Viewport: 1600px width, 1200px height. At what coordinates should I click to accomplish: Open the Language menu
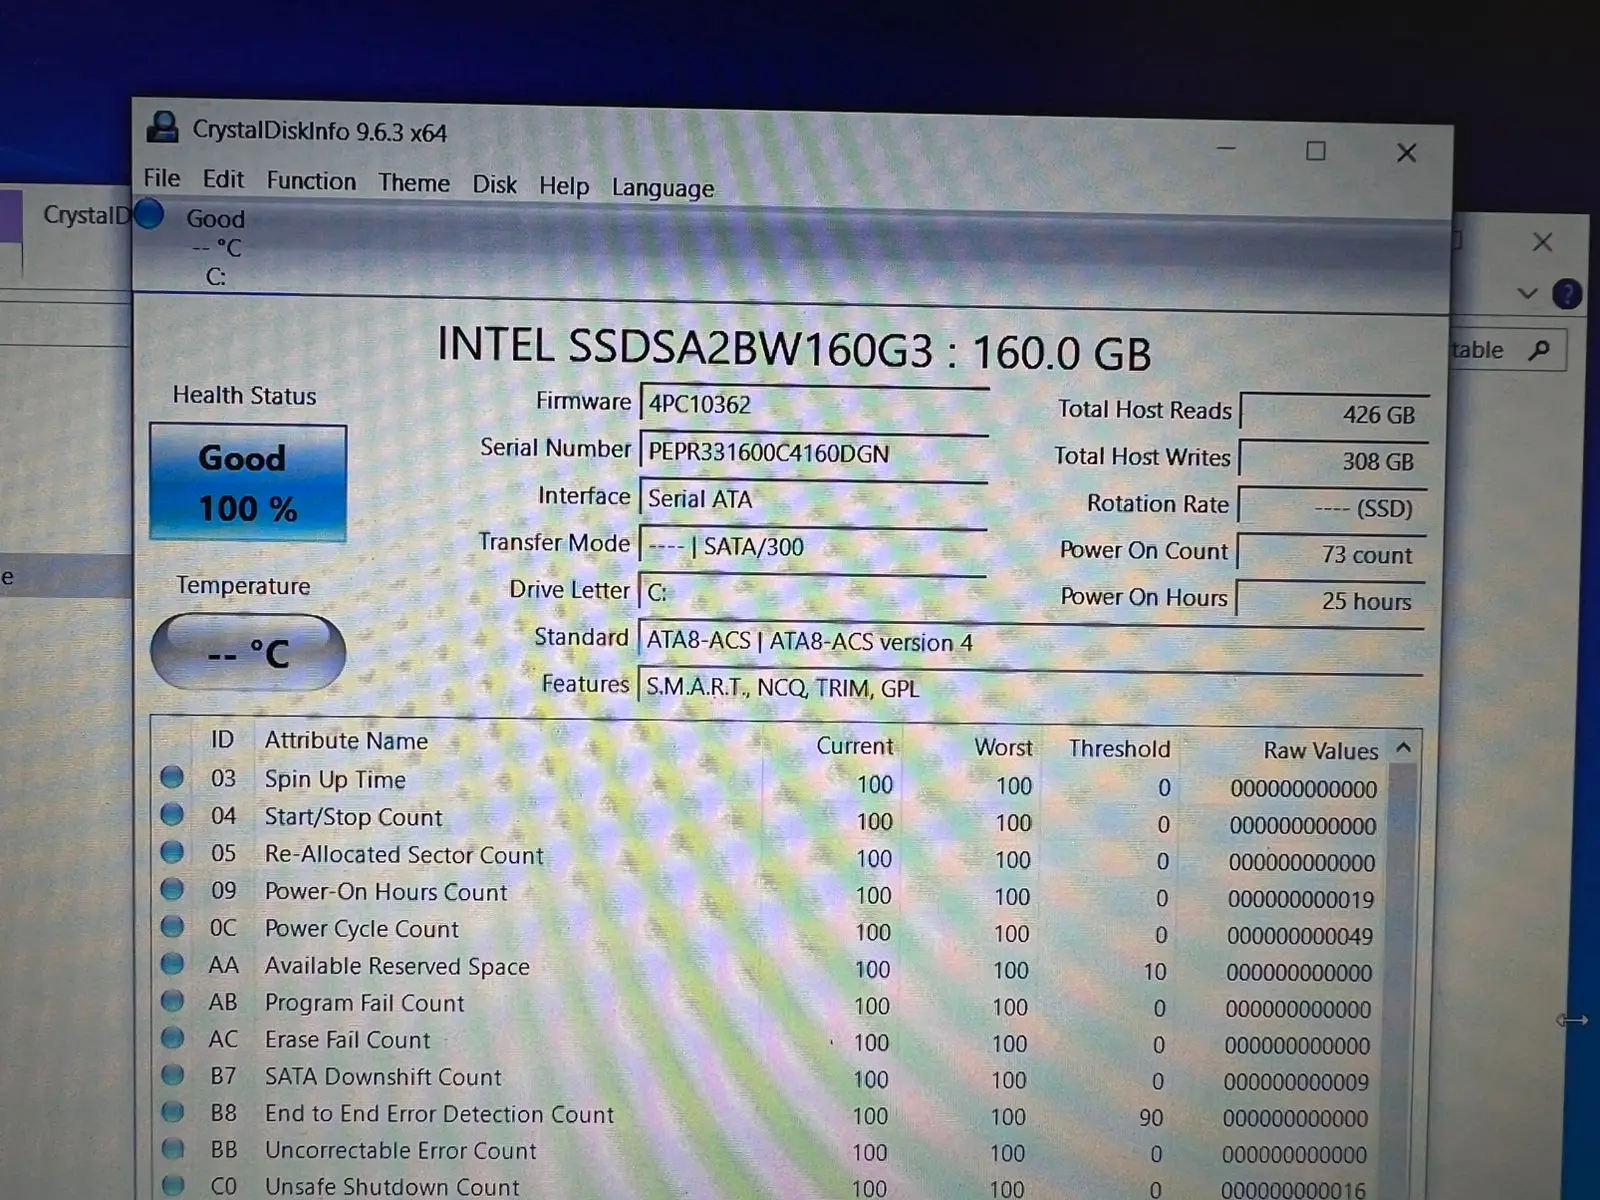(x=663, y=188)
